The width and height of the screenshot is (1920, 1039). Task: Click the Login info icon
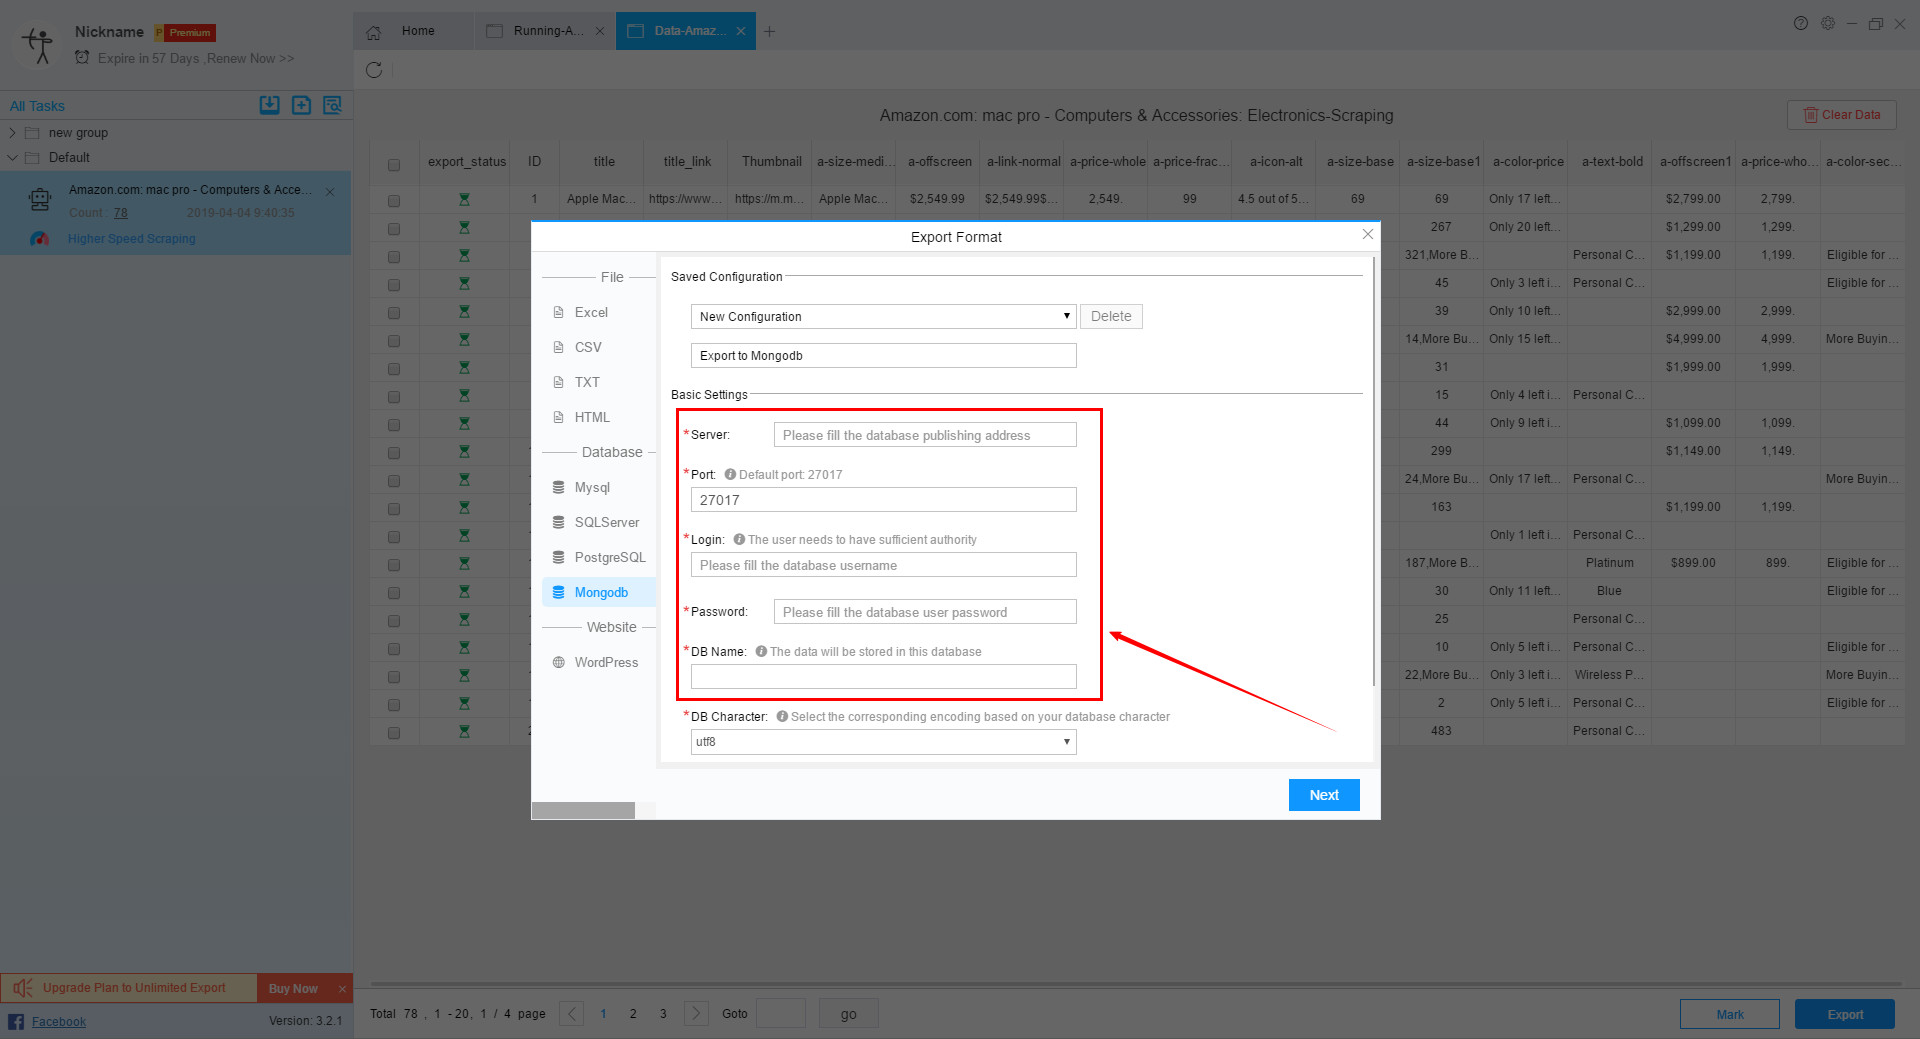(739, 540)
